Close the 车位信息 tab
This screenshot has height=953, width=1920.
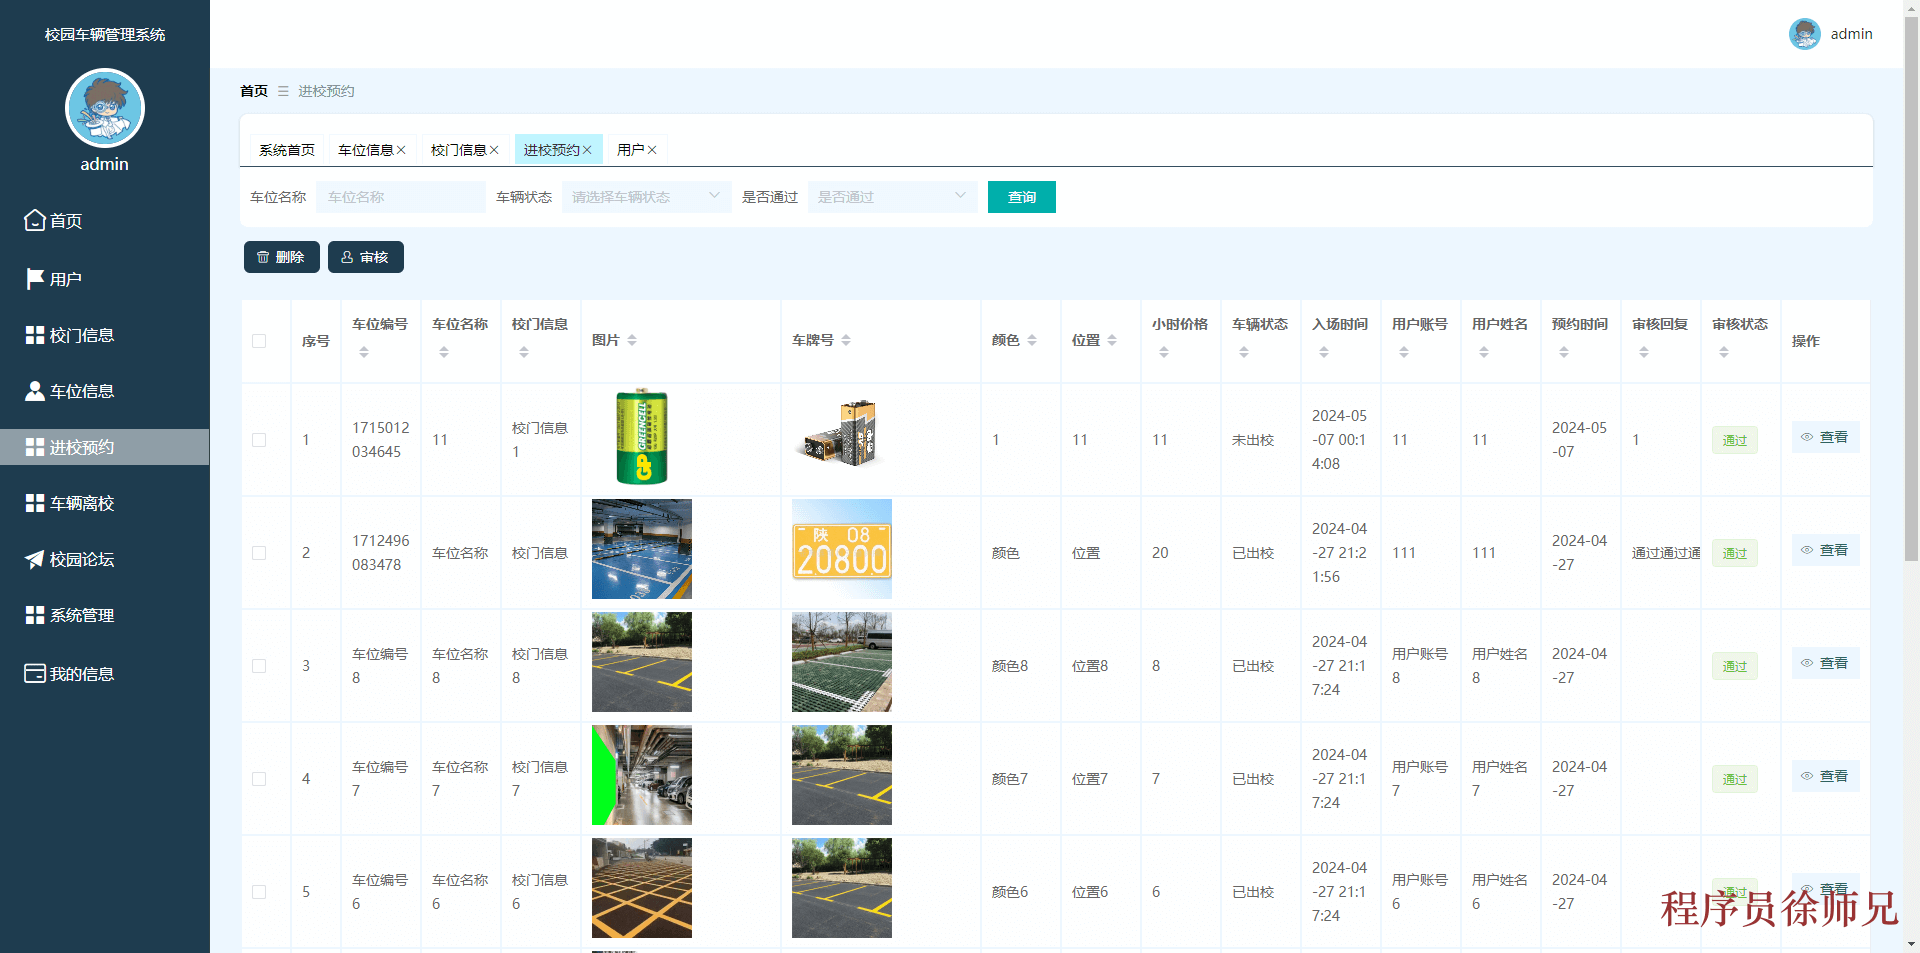click(400, 149)
